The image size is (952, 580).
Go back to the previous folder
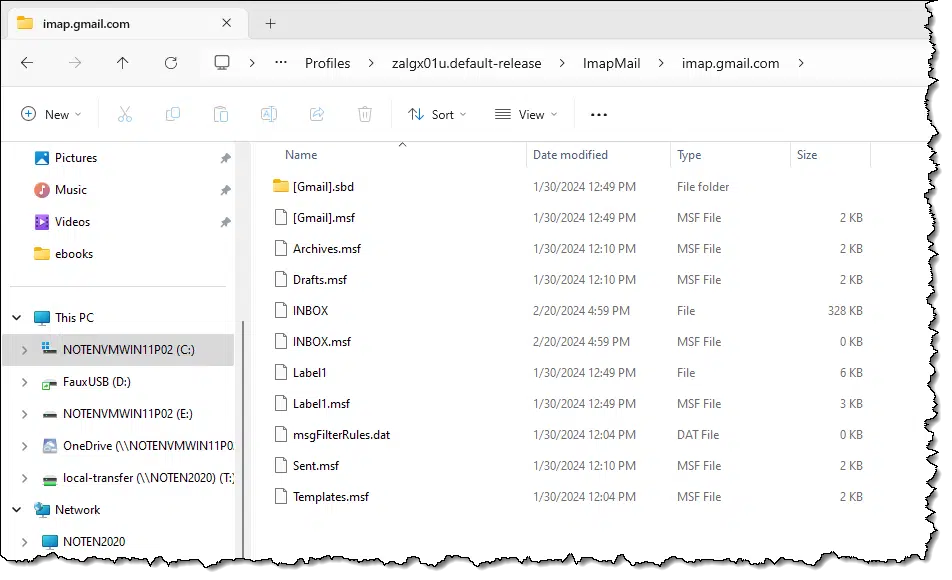pyautogui.click(x=27, y=63)
